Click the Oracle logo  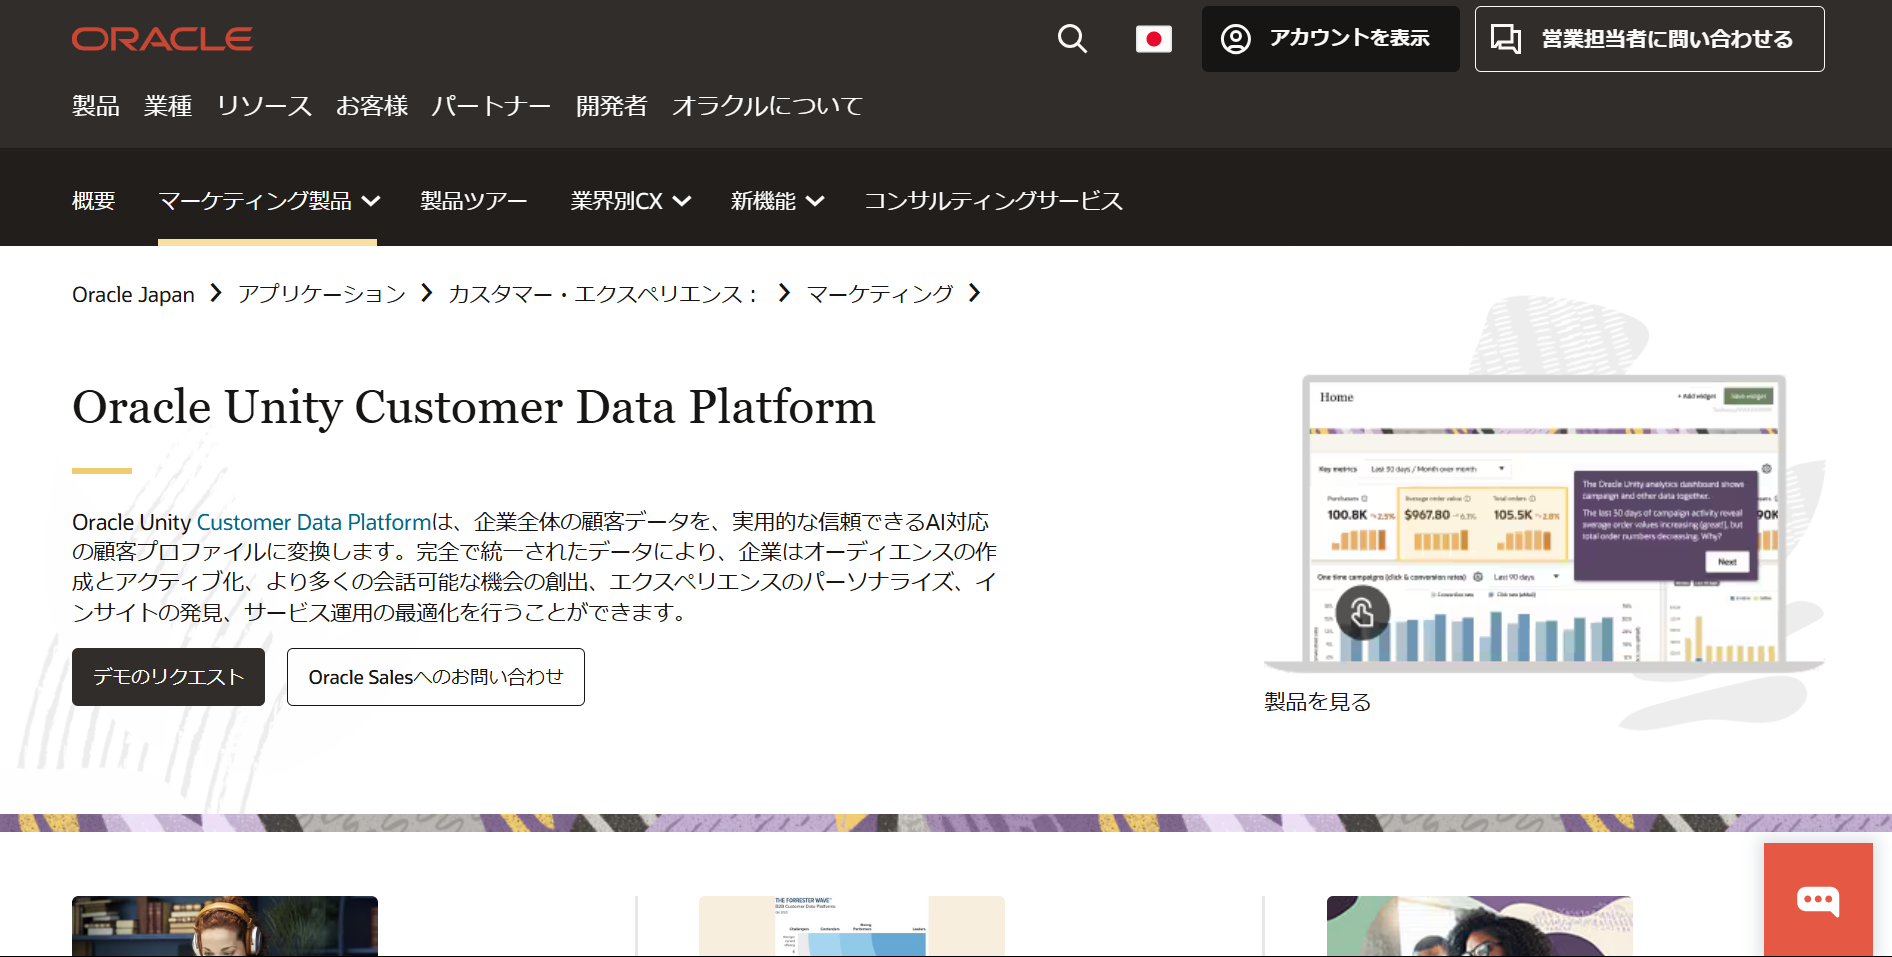[x=162, y=39]
